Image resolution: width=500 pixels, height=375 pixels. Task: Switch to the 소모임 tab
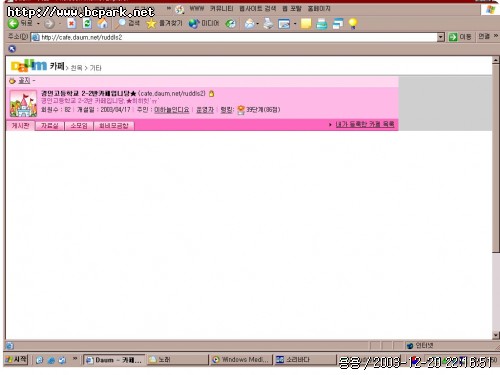click(x=79, y=126)
